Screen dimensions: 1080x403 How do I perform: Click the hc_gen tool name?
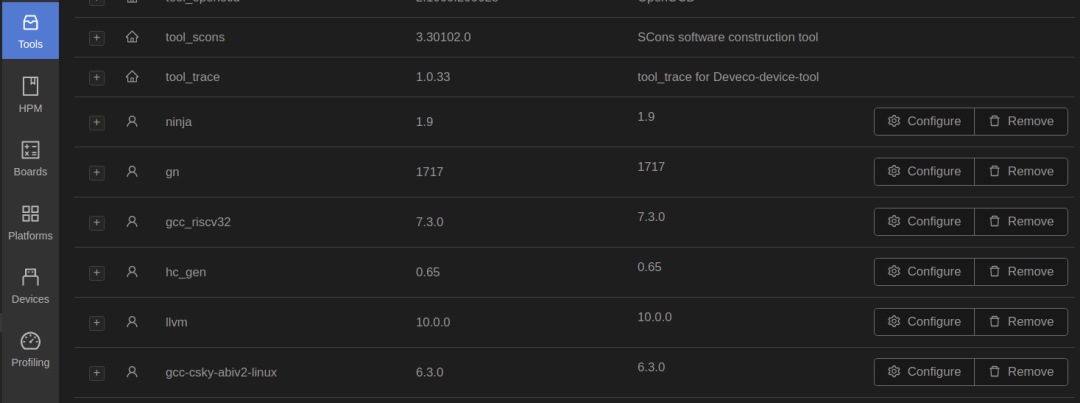186,272
